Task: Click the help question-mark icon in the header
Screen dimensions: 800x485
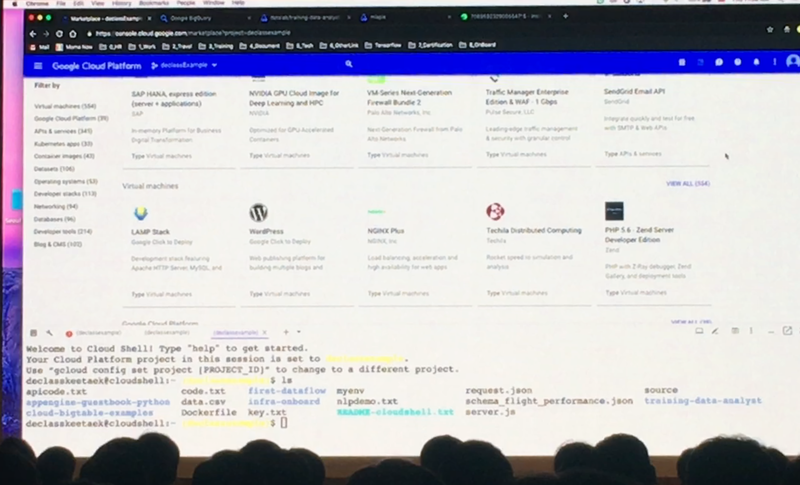Action: 737,62
